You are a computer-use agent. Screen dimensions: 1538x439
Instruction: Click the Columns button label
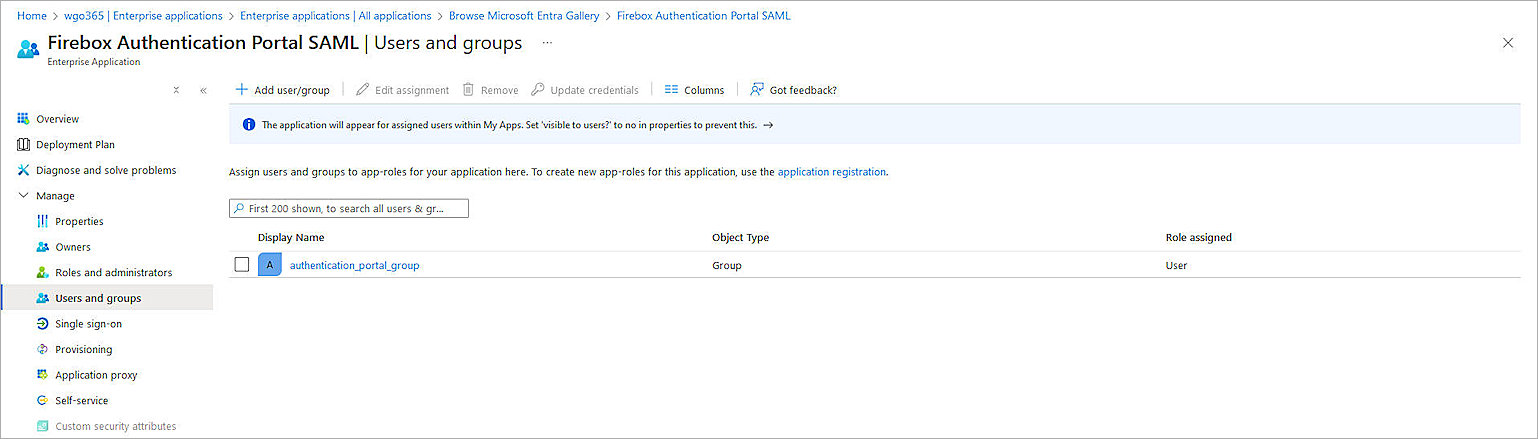coord(704,90)
